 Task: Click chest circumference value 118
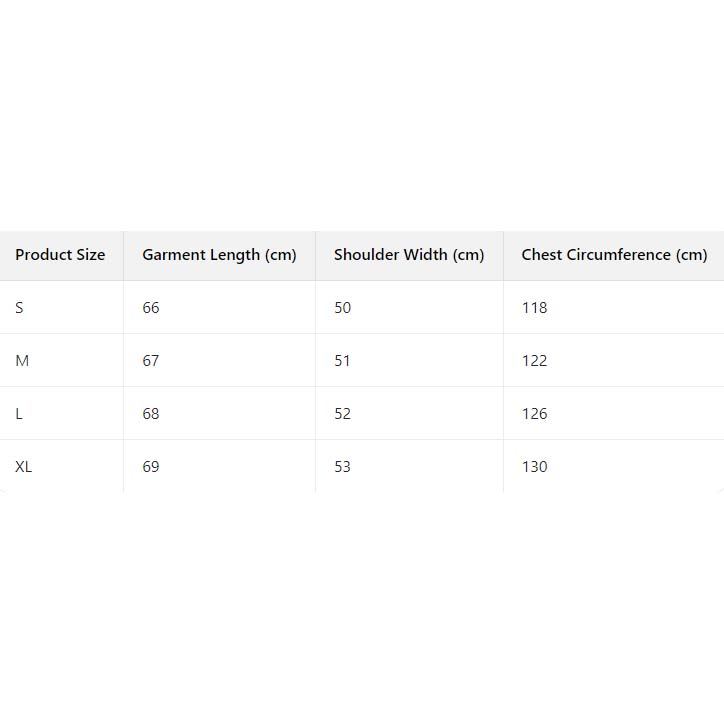pos(535,308)
